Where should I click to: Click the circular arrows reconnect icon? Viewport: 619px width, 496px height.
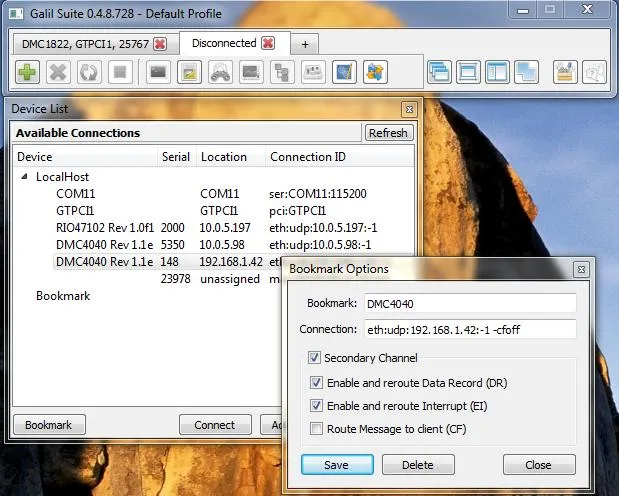[89, 72]
